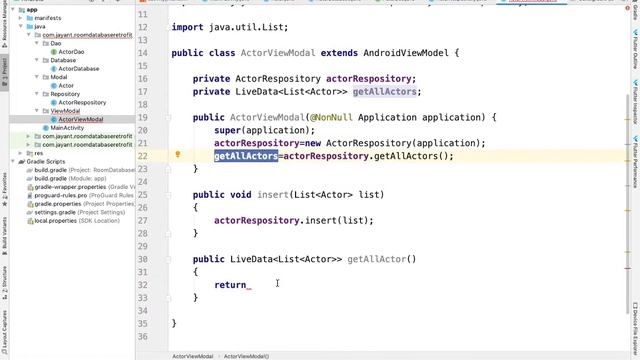Open proguard-rules.pro file
The height and width of the screenshot is (360, 640).
[x=80, y=196]
